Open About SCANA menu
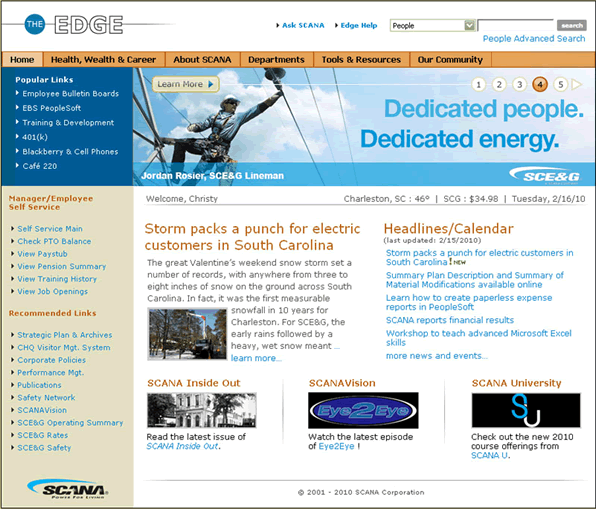This screenshot has height=509, width=596. pyautogui.click(x=202, y=60)
